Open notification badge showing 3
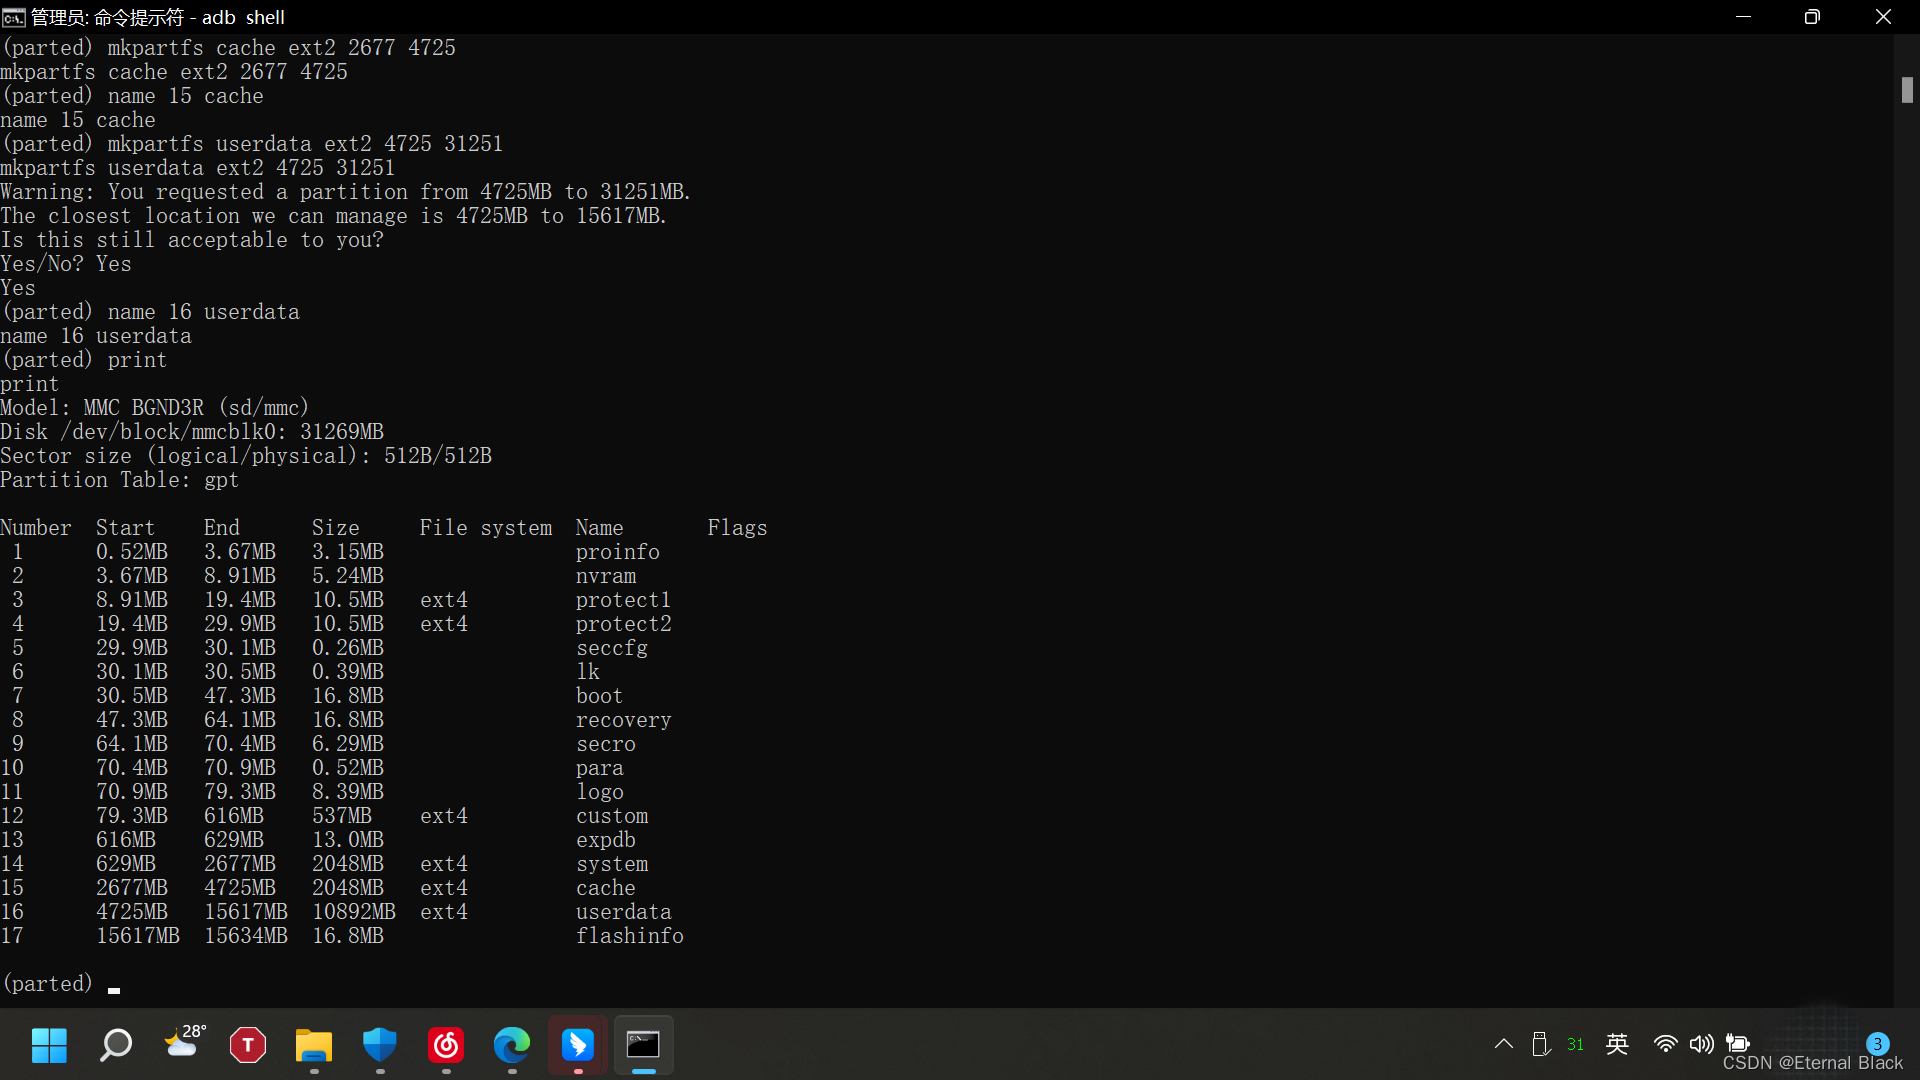 coord(1877,1043)
